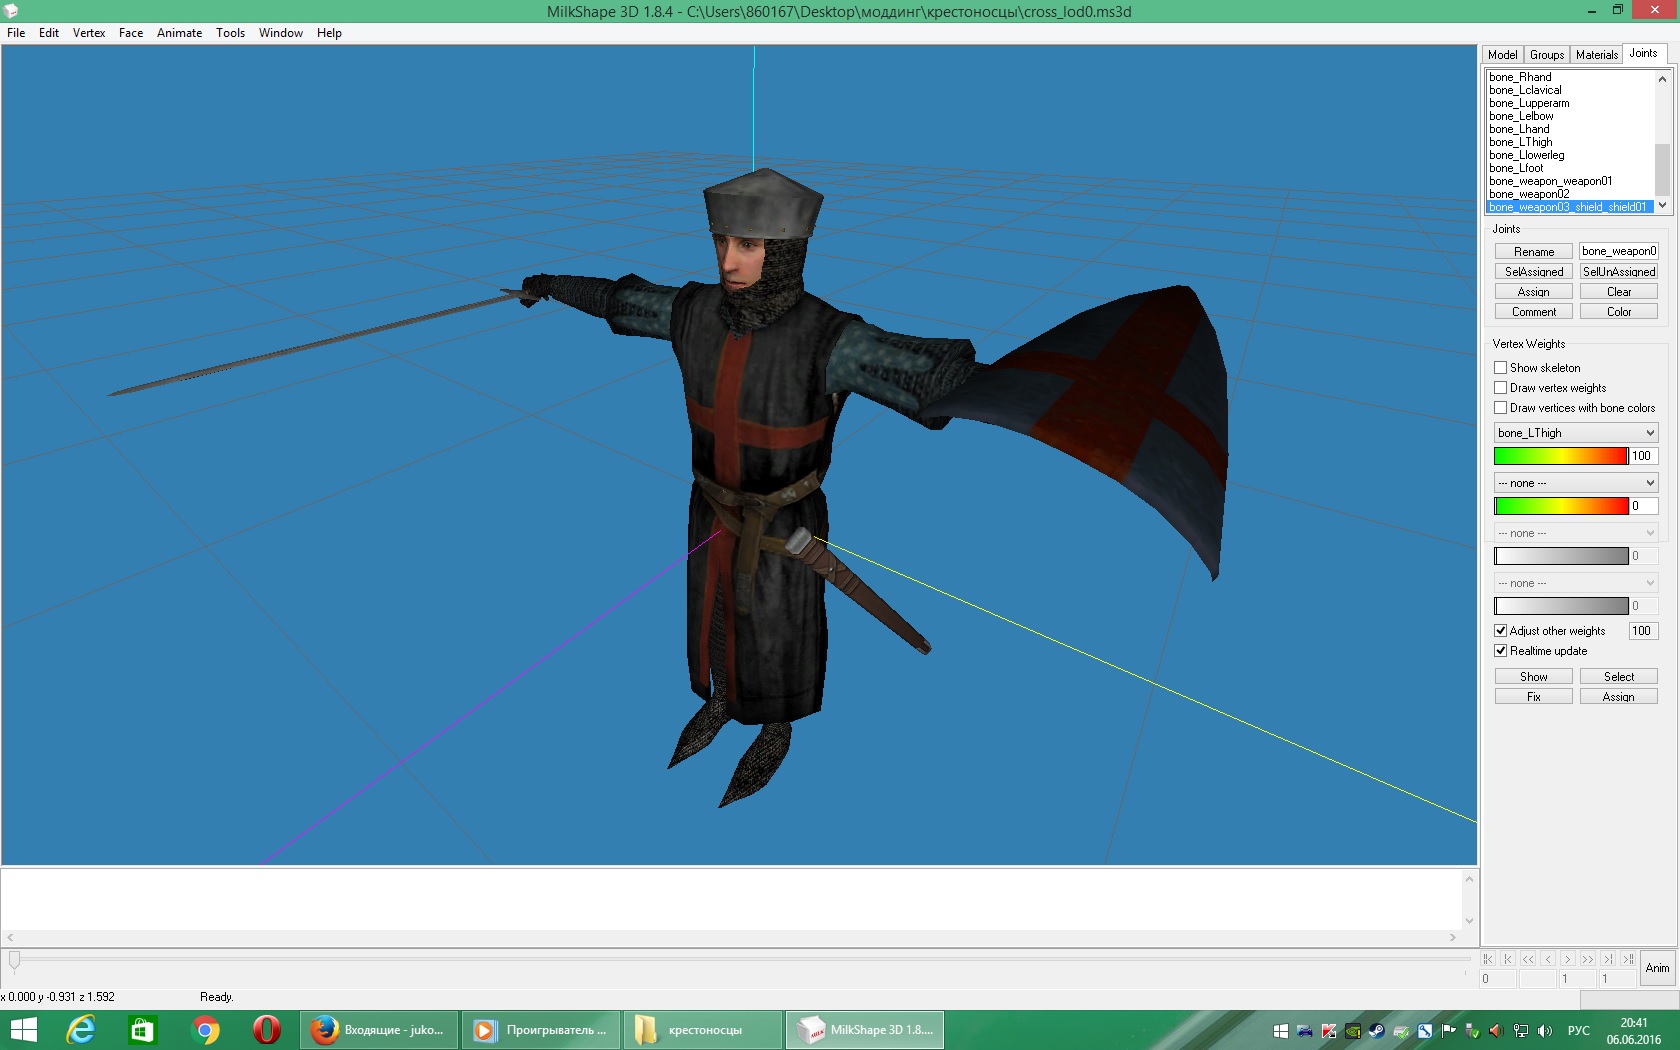Open the Windows Start button
The height and width of the screenshot is (1050, 1680).
(23, 1030)
